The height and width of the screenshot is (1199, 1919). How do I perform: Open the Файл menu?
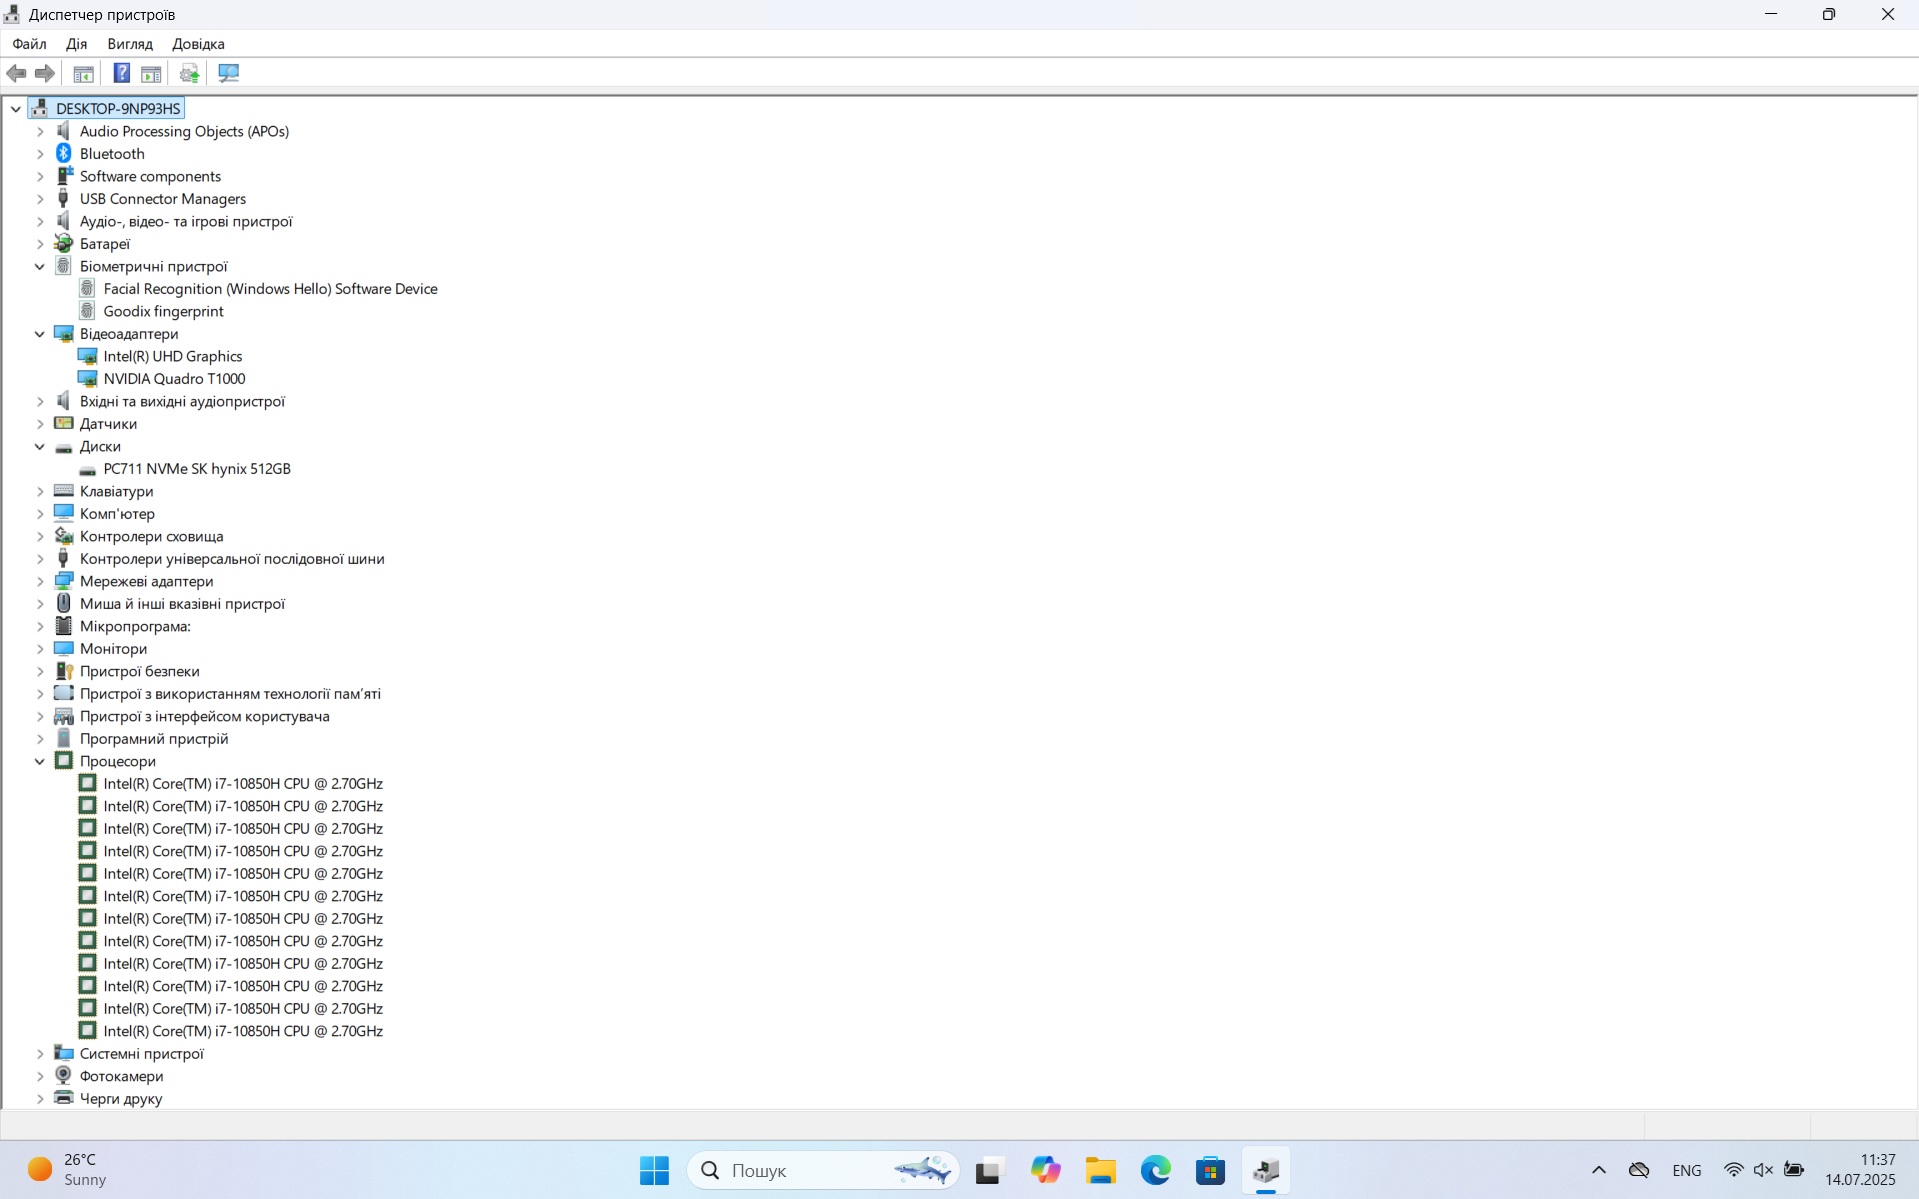coord(29,43)
